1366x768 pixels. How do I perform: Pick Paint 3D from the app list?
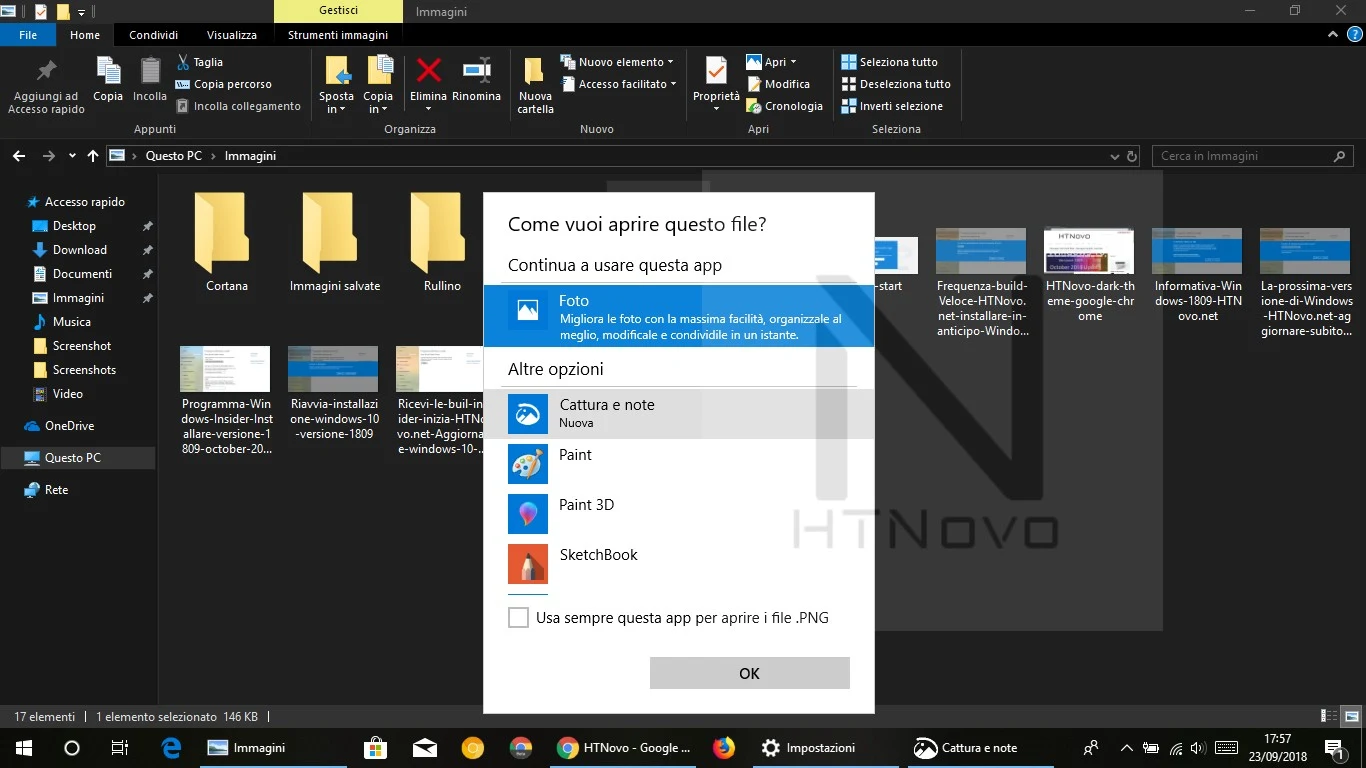point(678,513)
